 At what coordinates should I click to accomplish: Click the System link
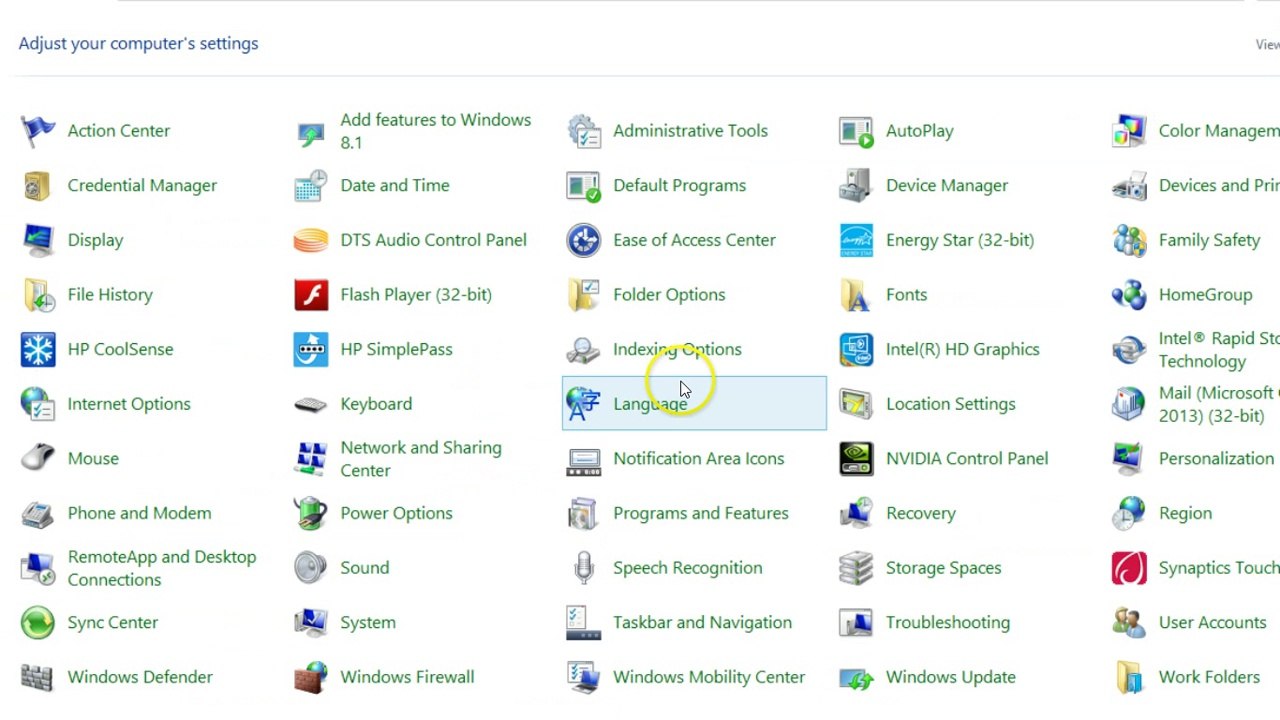(x=368, y=622)
